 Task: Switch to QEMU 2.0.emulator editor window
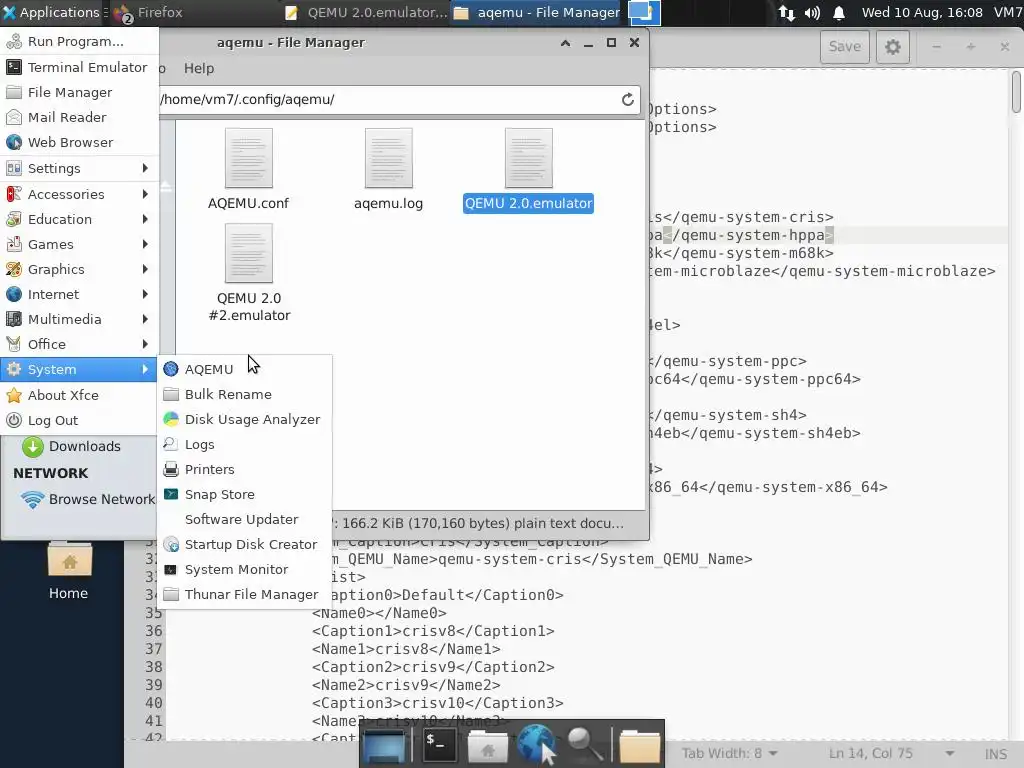click(x=366, y=12)
